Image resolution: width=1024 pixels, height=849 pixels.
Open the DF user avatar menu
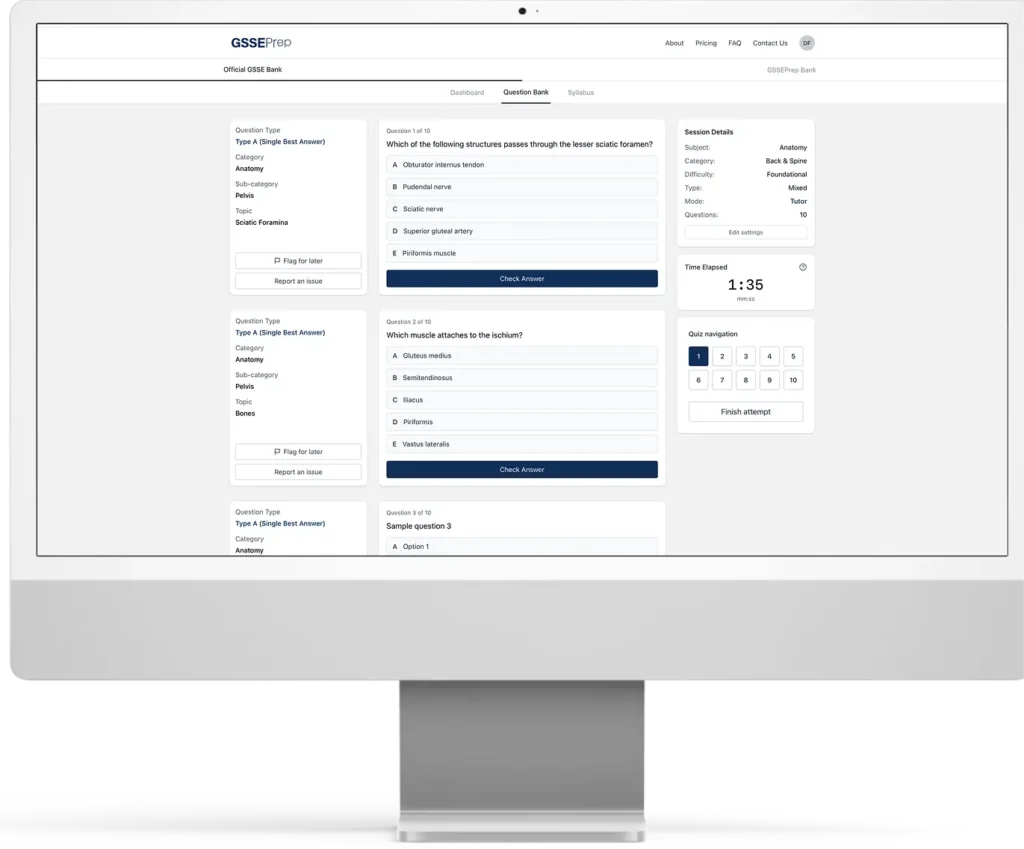[x=806, y=43]
